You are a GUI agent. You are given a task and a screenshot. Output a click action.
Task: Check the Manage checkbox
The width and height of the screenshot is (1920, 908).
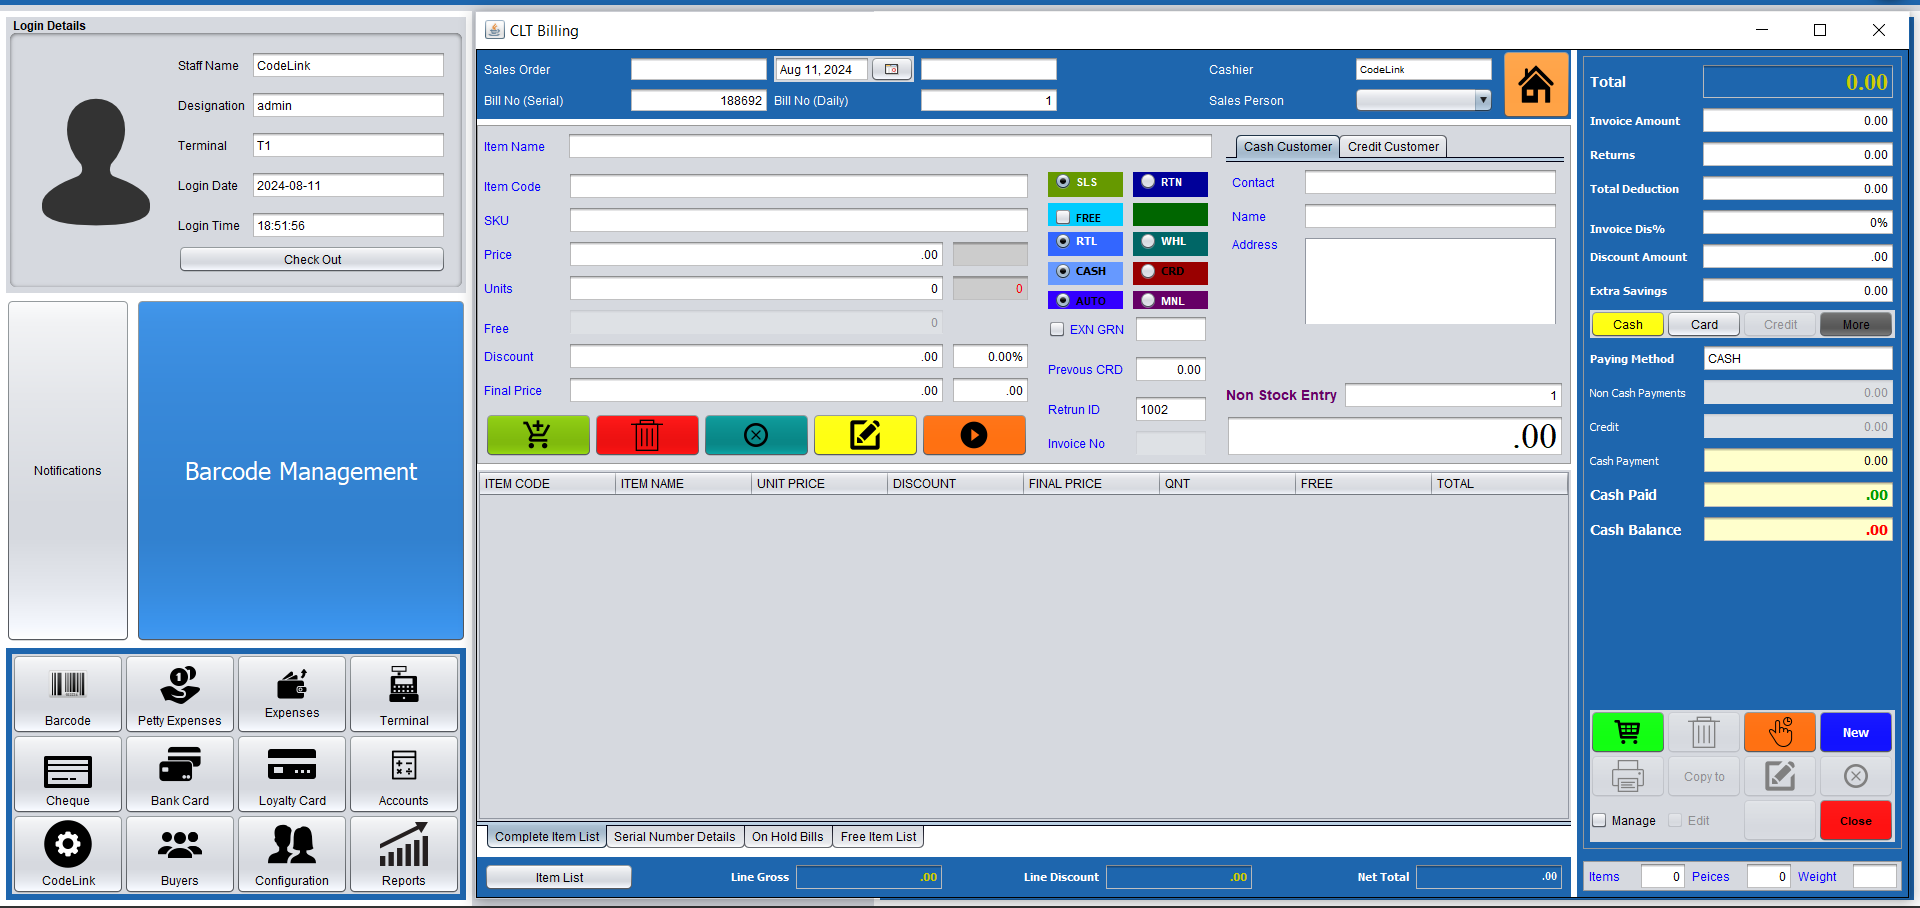[1599, 820]
